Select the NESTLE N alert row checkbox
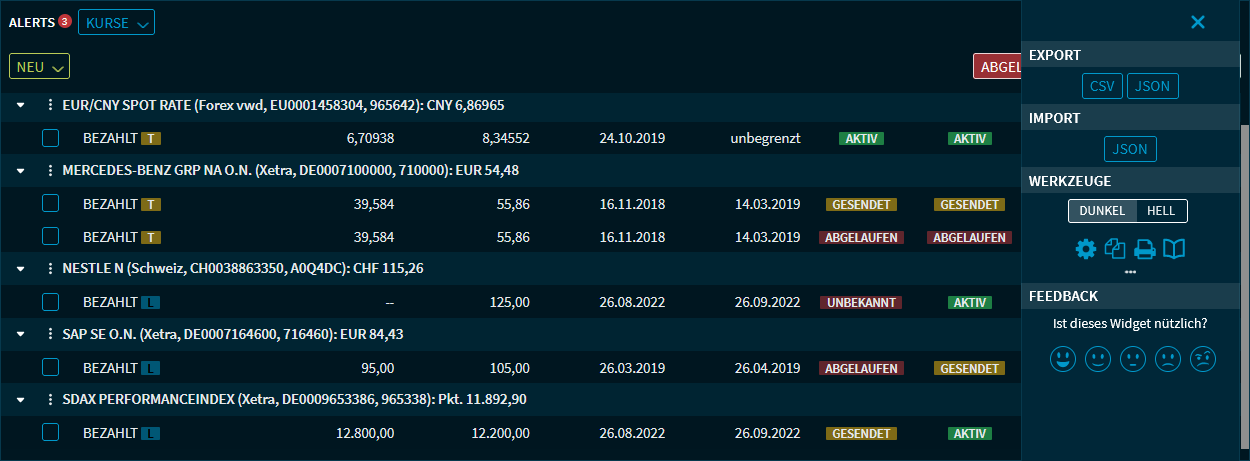1250x461 pixels. (51, 302)
